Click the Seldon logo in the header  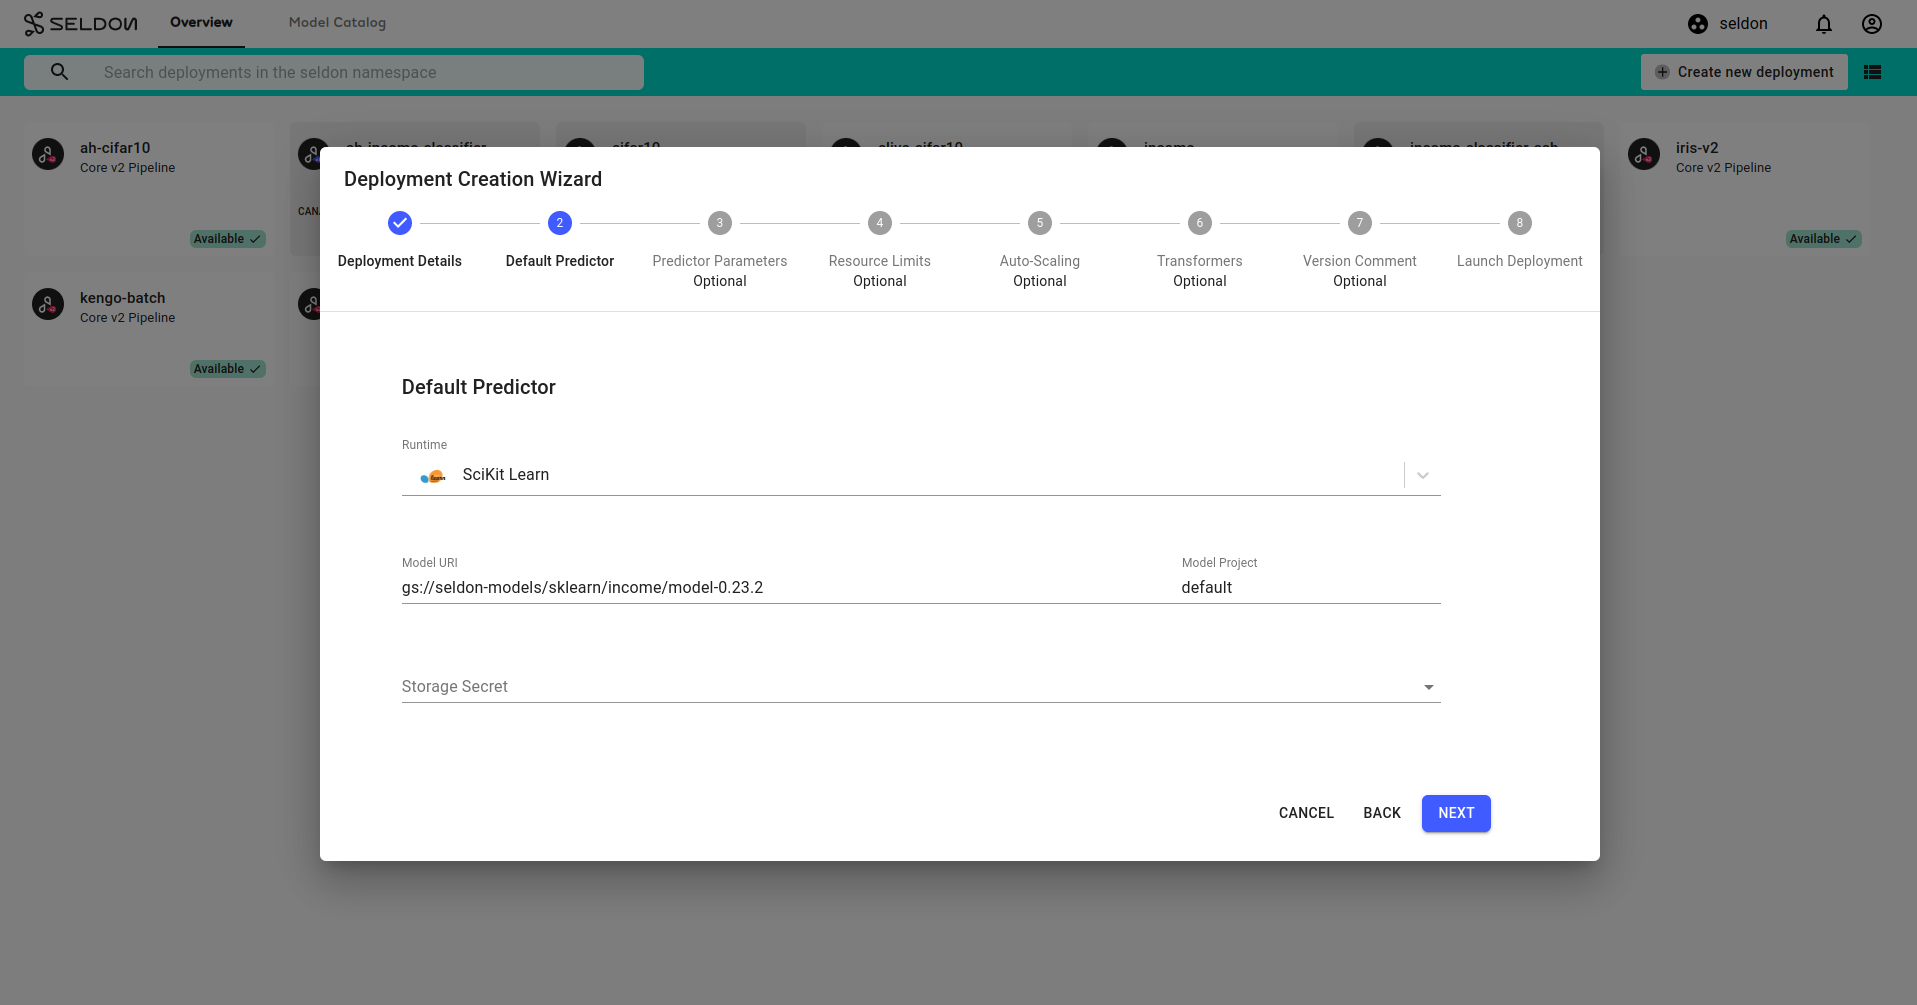(x=80, y=23)
